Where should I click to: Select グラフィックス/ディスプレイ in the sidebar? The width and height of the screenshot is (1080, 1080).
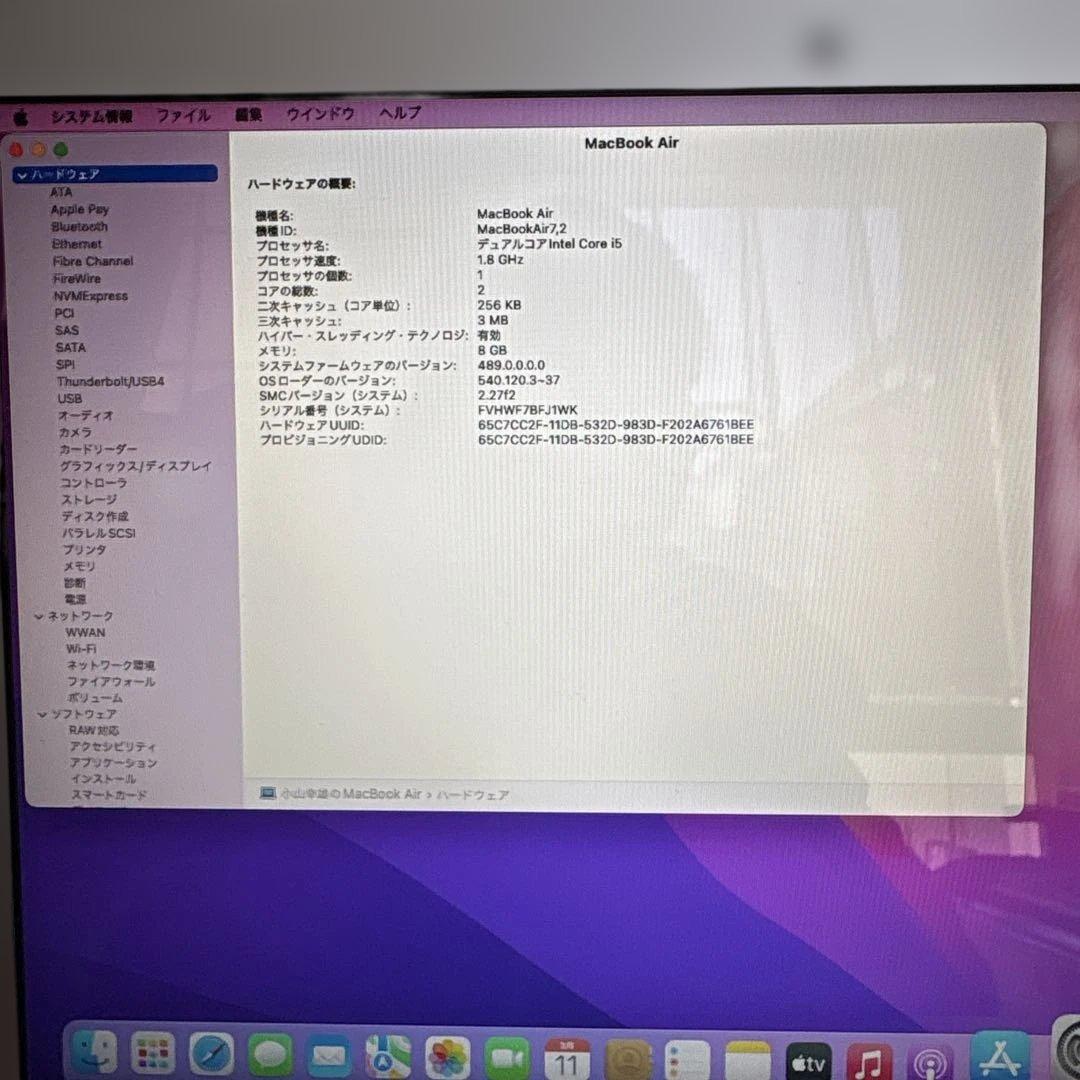136,466
